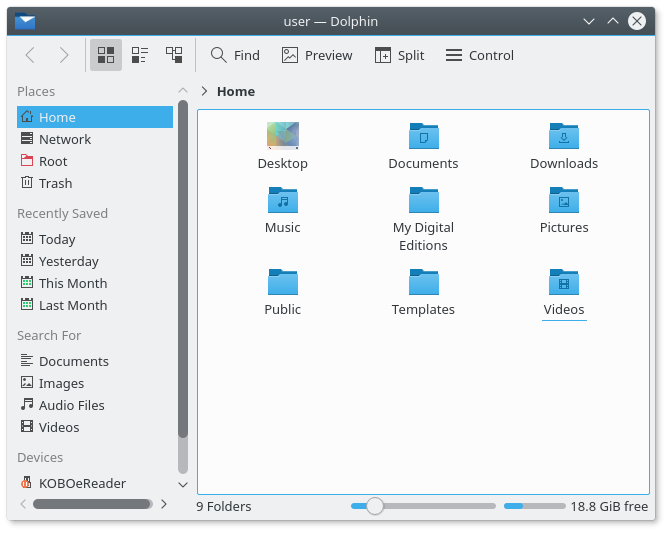
Task: Click the Videos folder link
Action: pos(564,310)
